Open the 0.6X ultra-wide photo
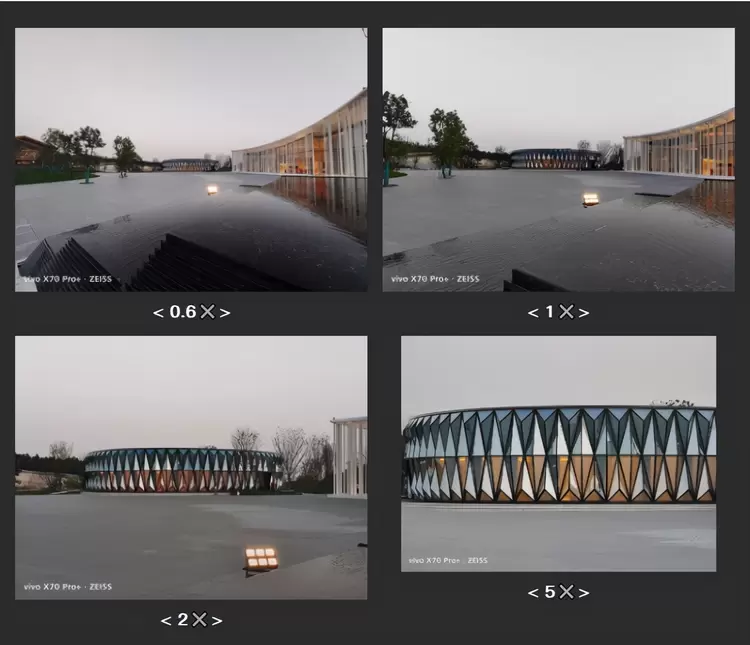750x645 pixels. pyautogui.click(x=190, y=159)
